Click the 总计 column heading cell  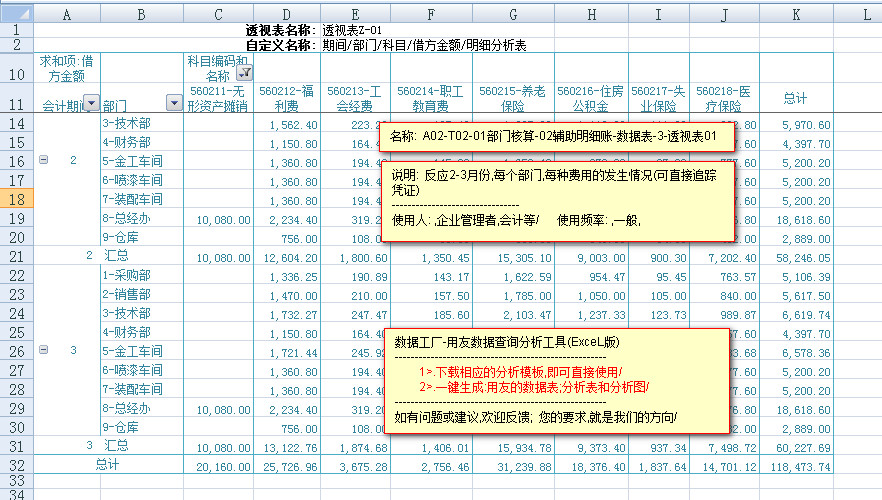click(x=796, y=98)
